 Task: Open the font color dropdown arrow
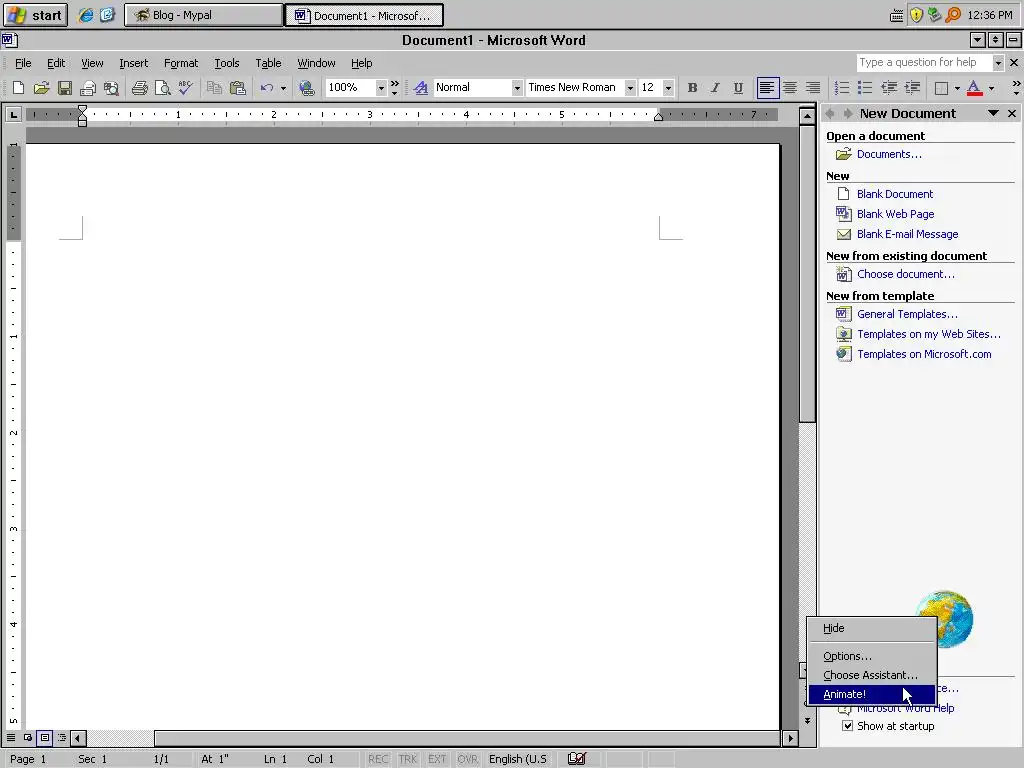pyautogui.click(x=991, y=88)
